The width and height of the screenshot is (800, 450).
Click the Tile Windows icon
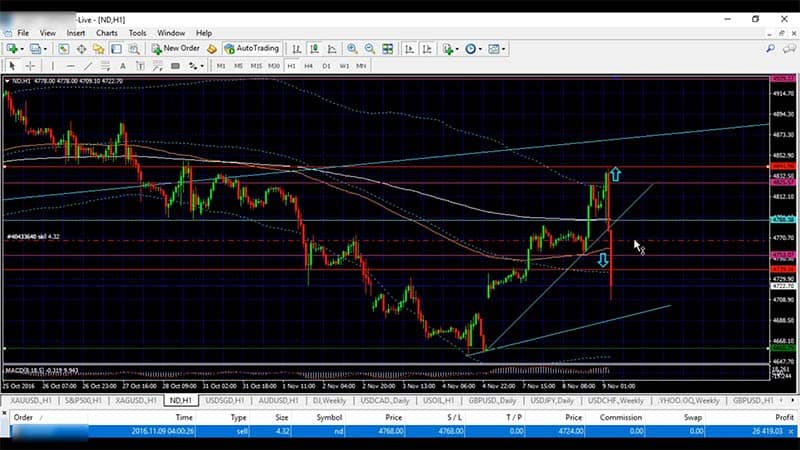pyautogui.click(x=387, y=48)
